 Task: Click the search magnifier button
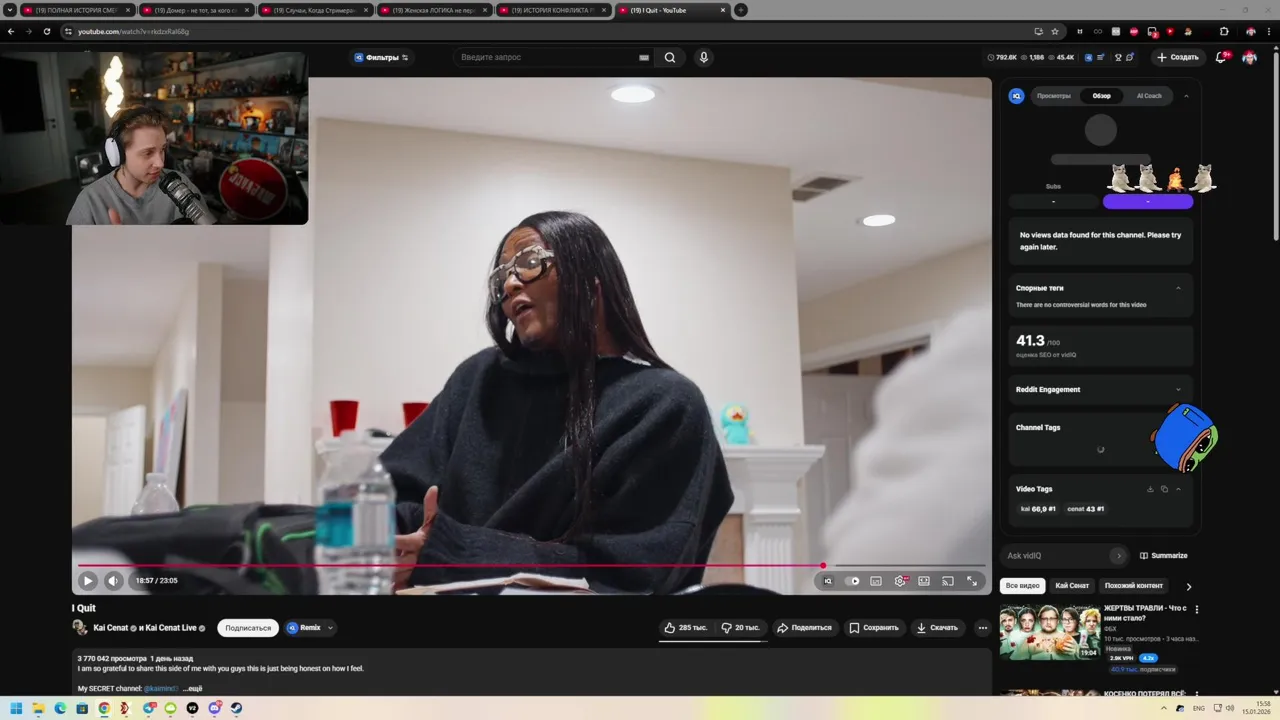click(x=670, y=57)
